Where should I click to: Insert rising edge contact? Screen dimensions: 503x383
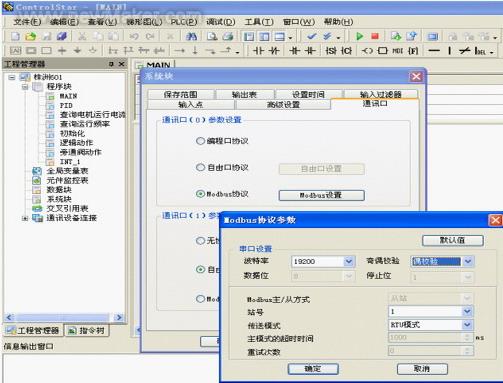point(295,51)
